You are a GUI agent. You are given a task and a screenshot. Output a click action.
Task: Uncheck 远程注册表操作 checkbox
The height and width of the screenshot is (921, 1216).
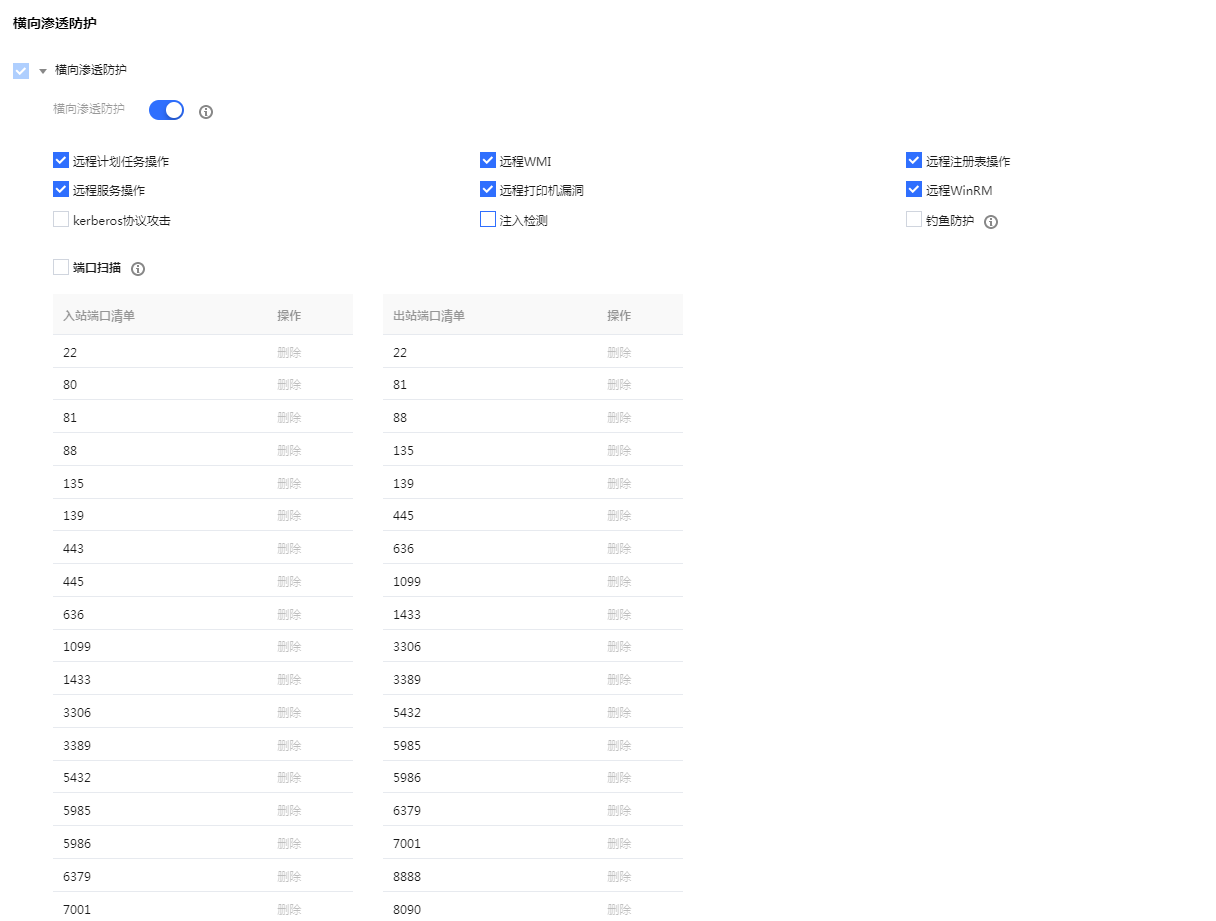914,160
